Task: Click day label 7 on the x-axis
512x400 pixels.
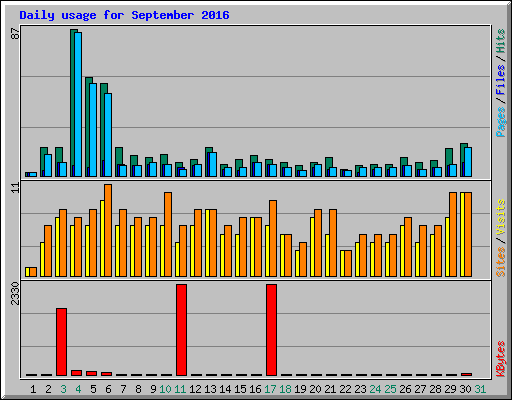Action: pyautogui.click(x=123, y=389)
